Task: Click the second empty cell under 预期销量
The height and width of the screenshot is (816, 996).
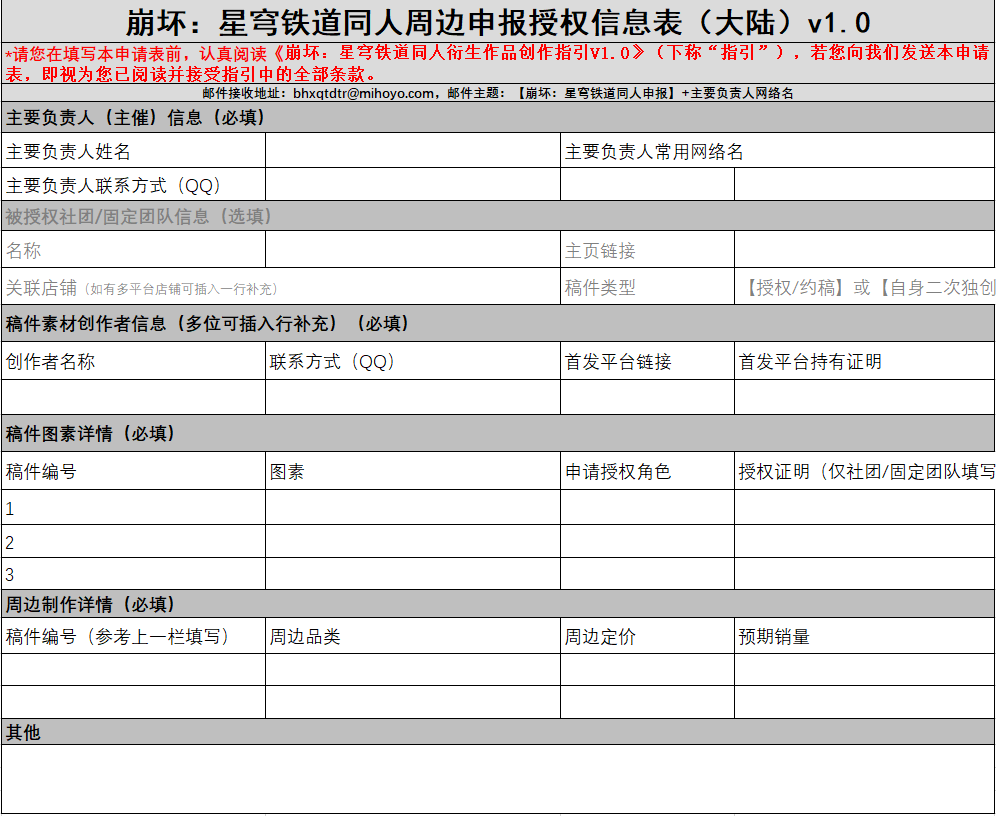Action: pos(865,702)
